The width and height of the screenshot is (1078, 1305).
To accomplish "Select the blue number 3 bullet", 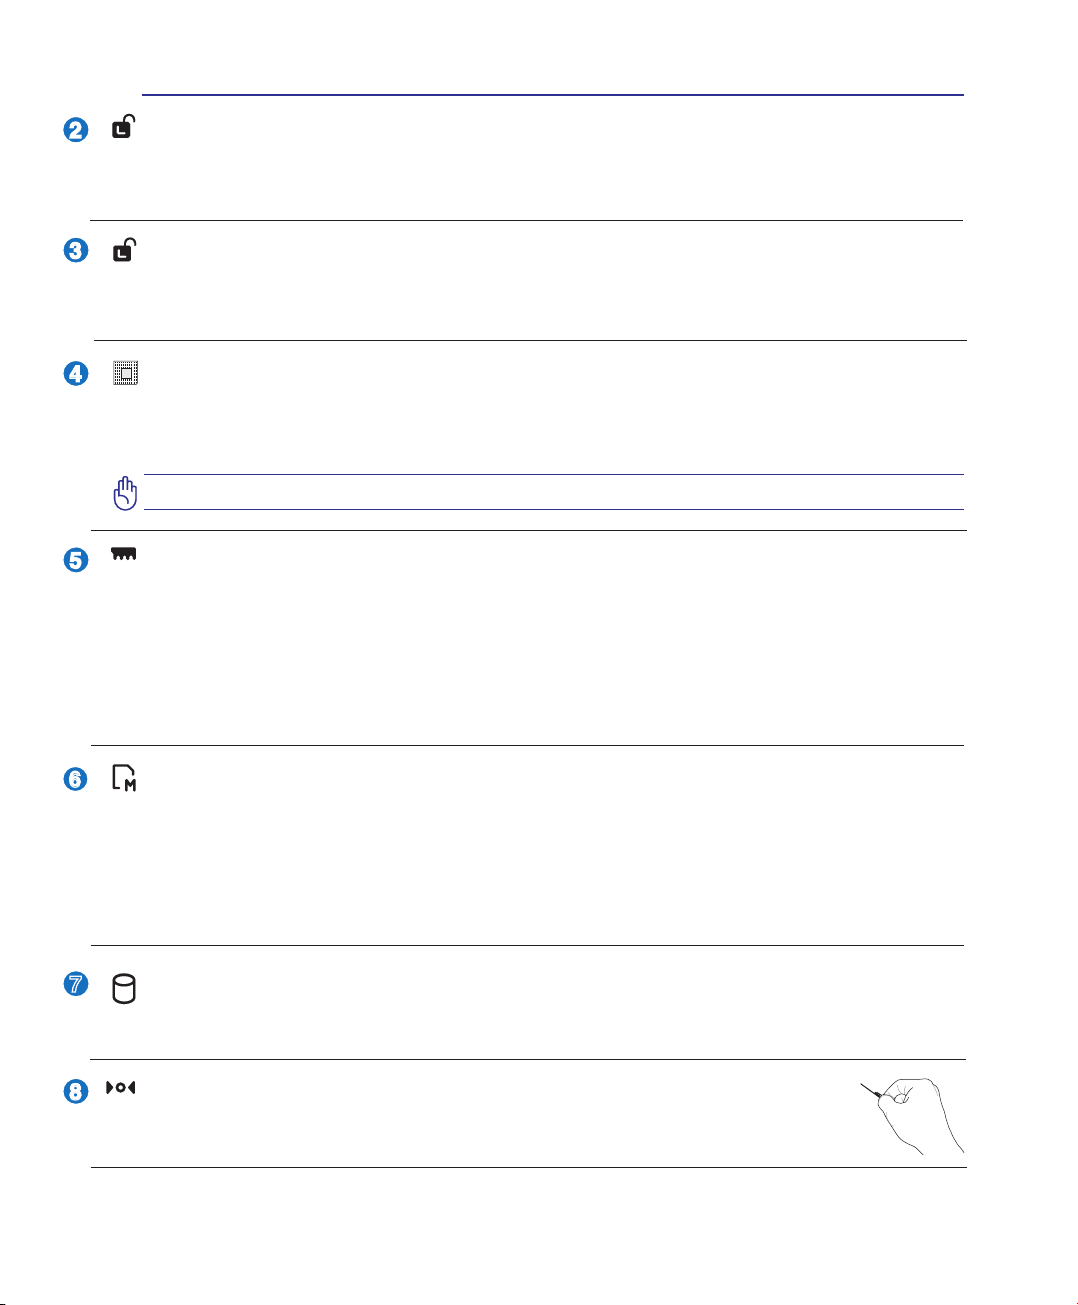I will point(75,250).
